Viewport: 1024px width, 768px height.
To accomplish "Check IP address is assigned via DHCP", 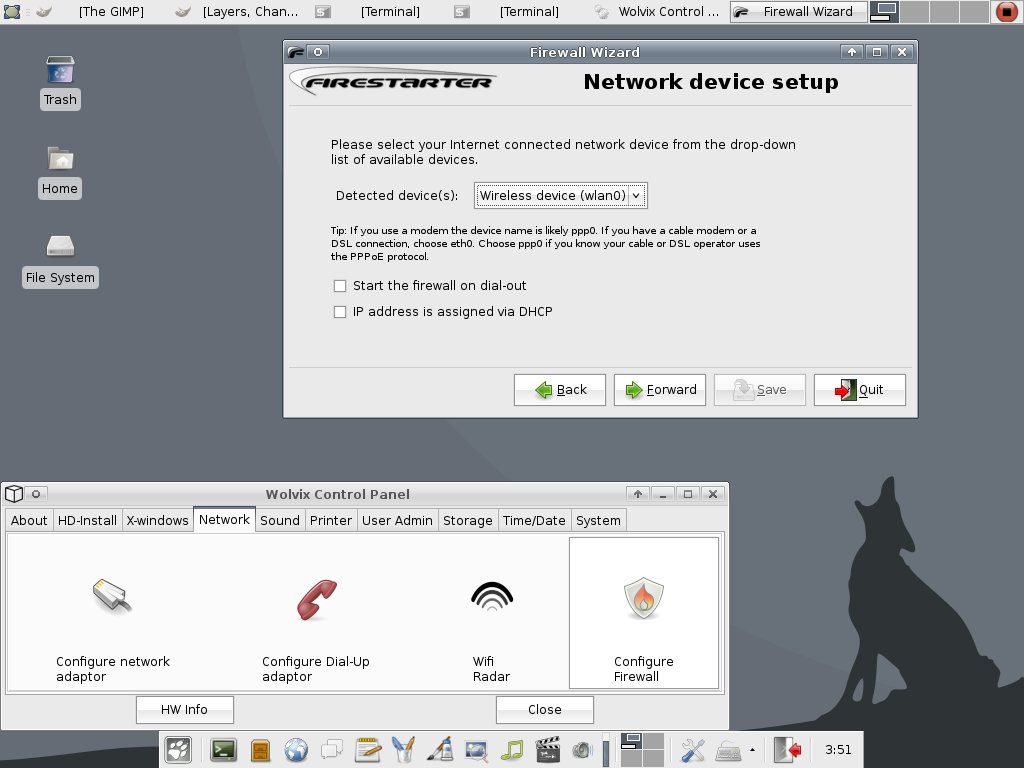I will click(340, 312).
